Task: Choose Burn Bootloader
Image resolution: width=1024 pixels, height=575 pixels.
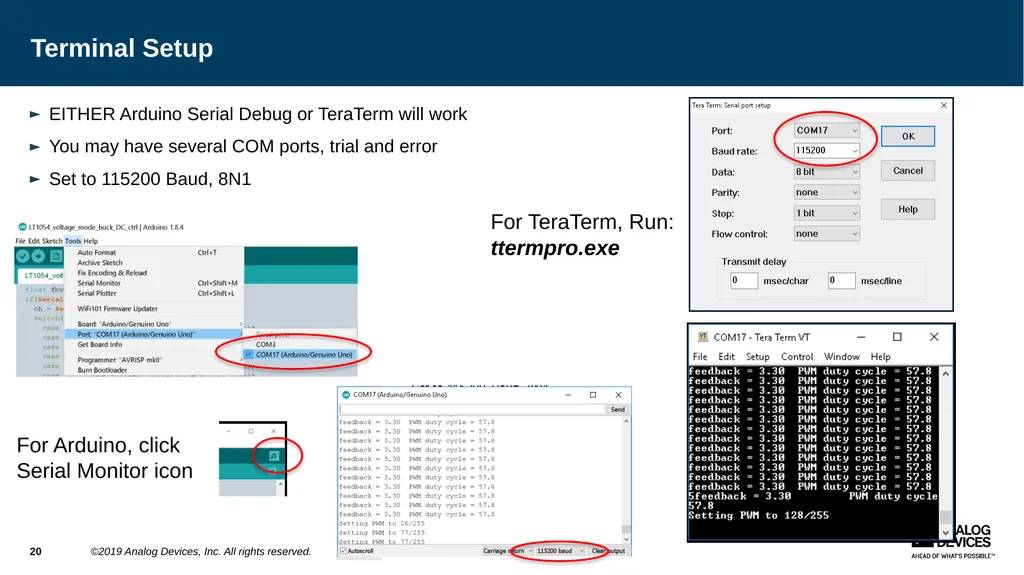Action: coord(154,370)
